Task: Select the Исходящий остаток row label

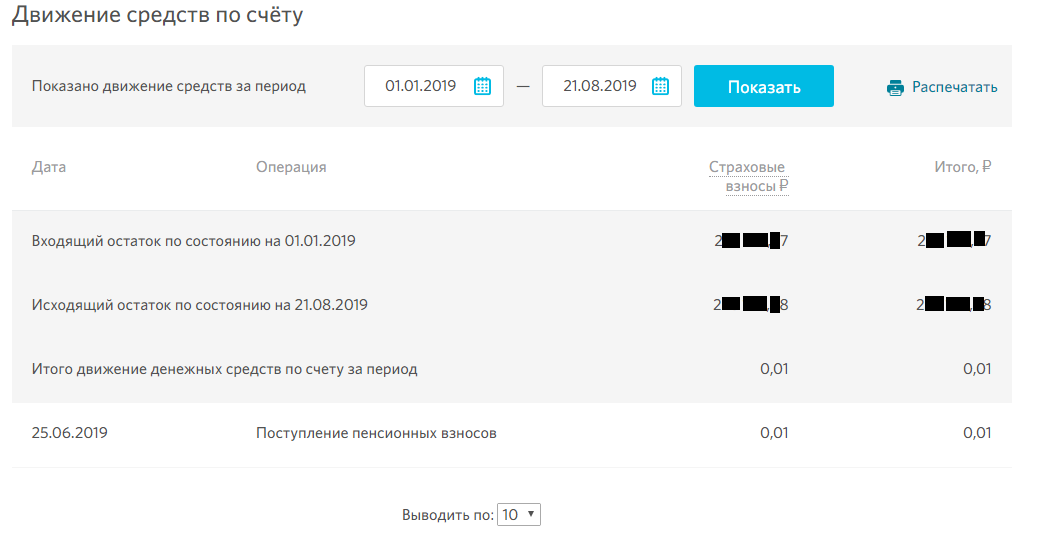Action: coord(199,305)
